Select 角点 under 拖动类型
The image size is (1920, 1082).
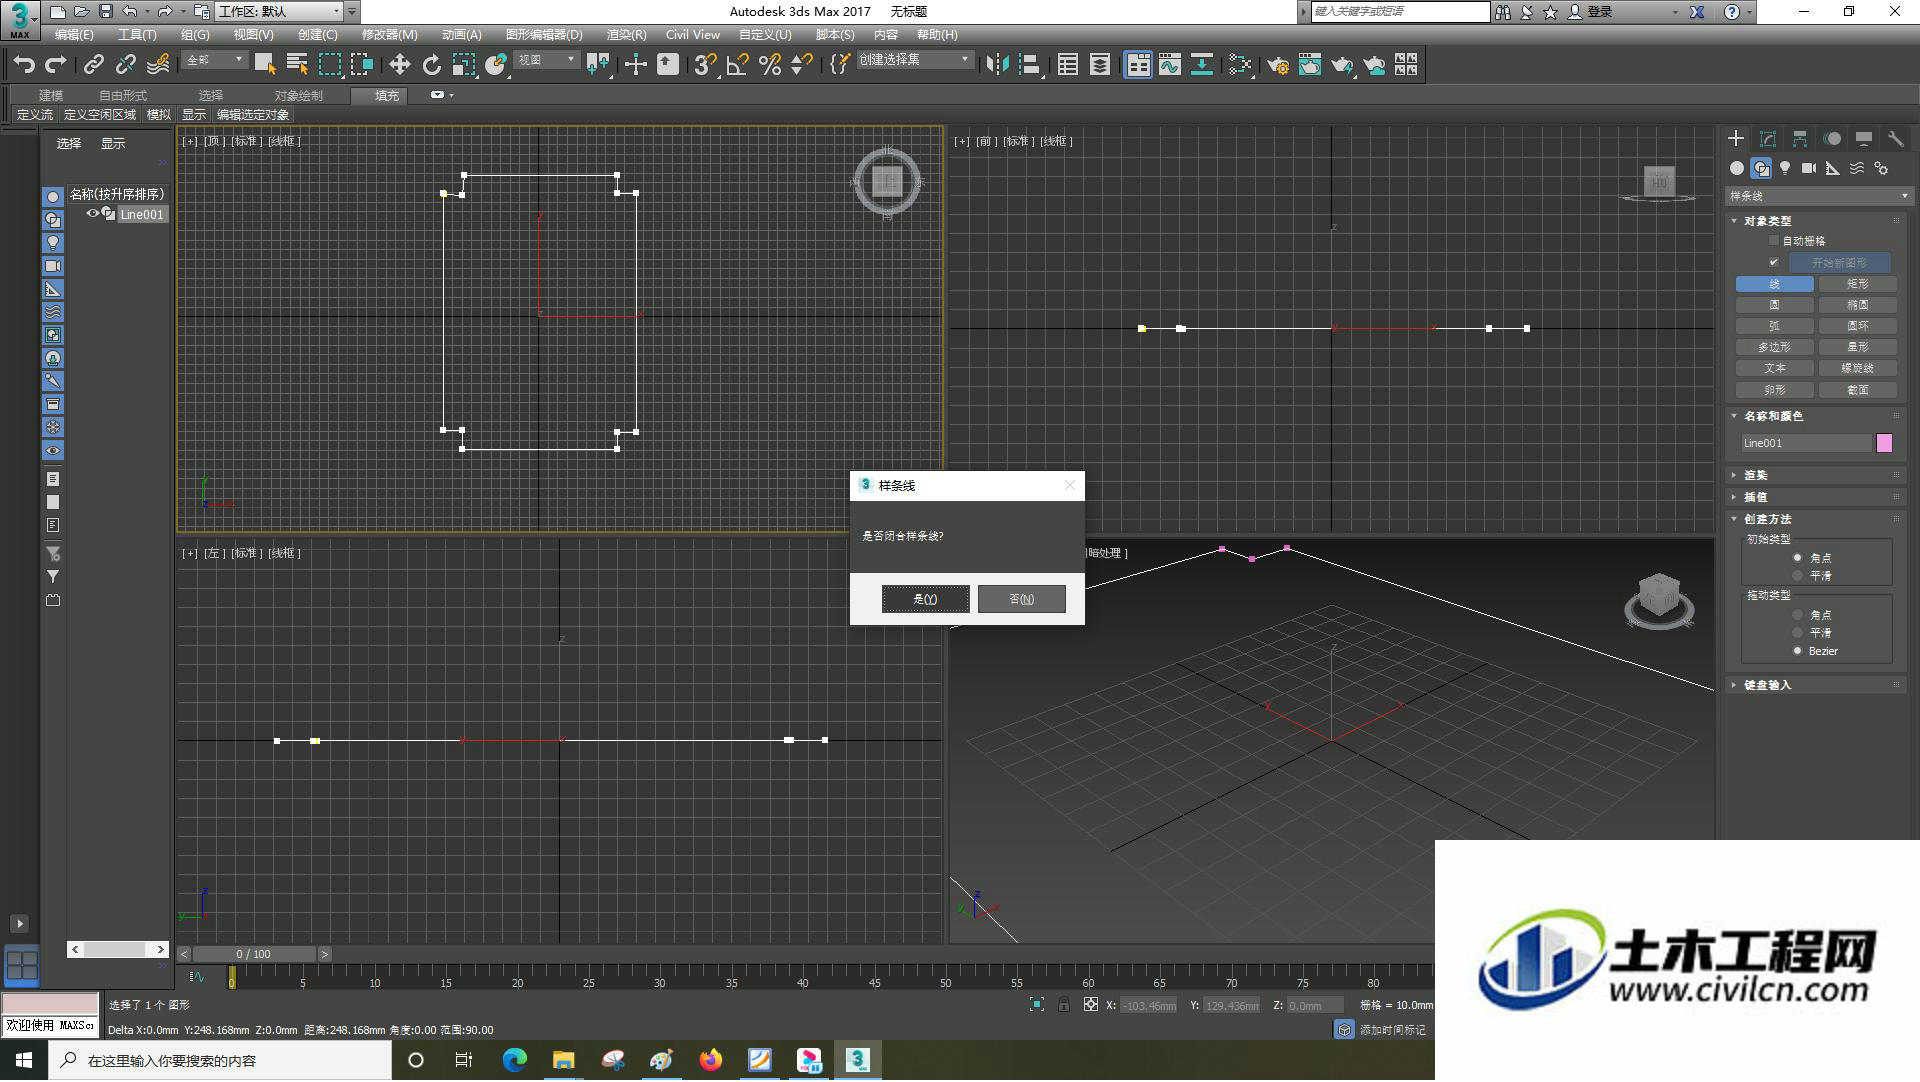[x=1797, y=616]
